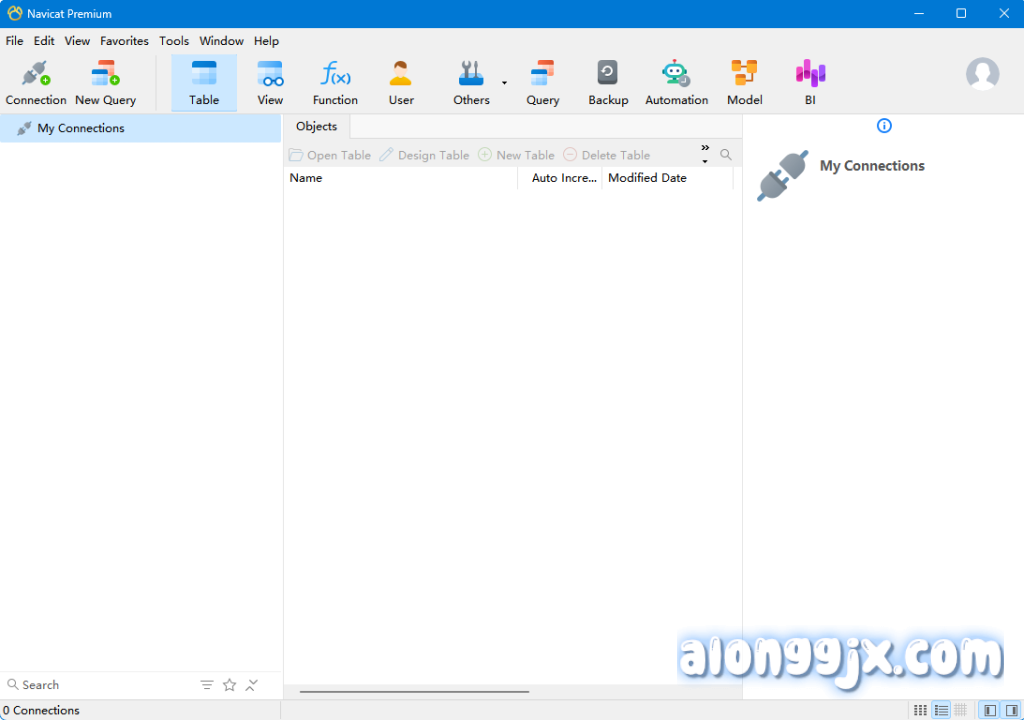Open the Function objects icon
The width and height of the screenshot is (1024, 720).
pos(335,75)
